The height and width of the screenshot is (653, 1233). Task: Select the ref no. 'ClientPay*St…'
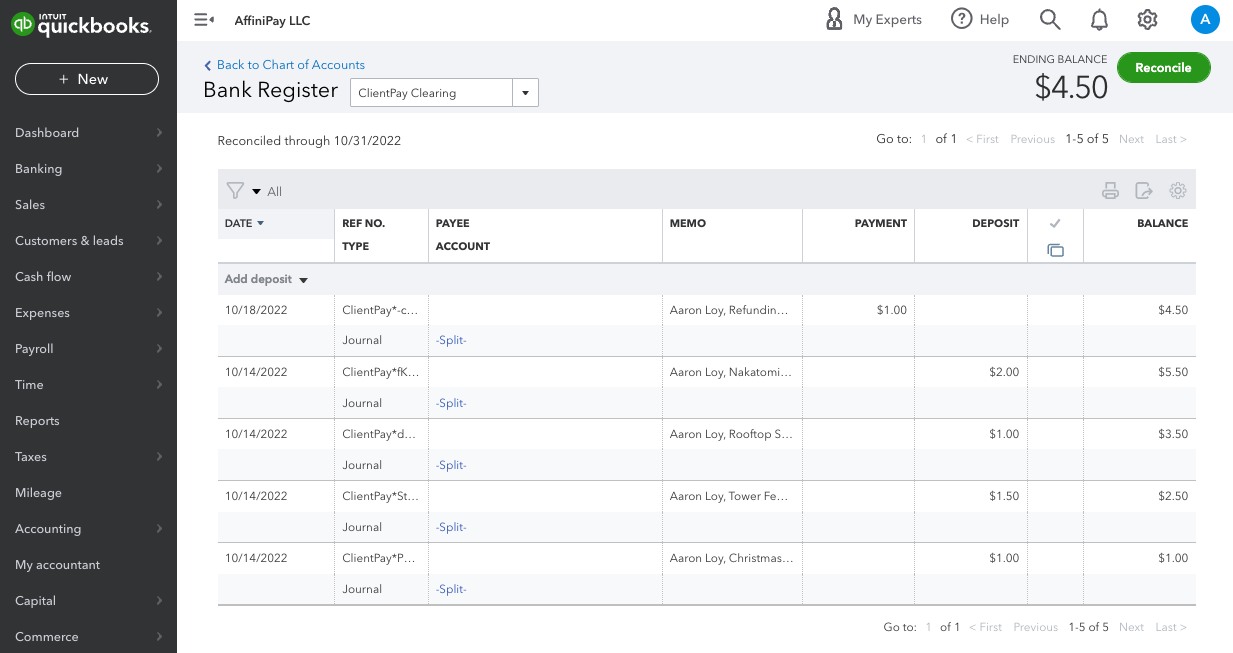coord(381,496)
